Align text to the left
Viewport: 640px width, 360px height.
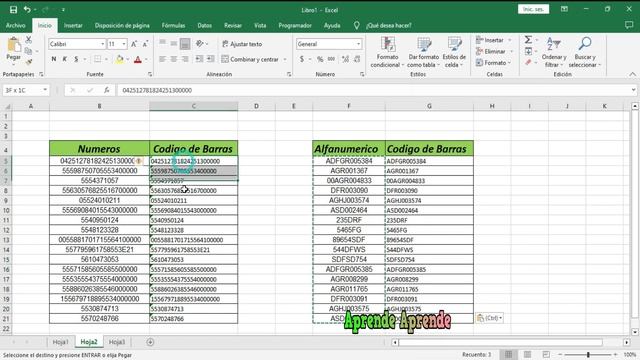coord(162,59)
